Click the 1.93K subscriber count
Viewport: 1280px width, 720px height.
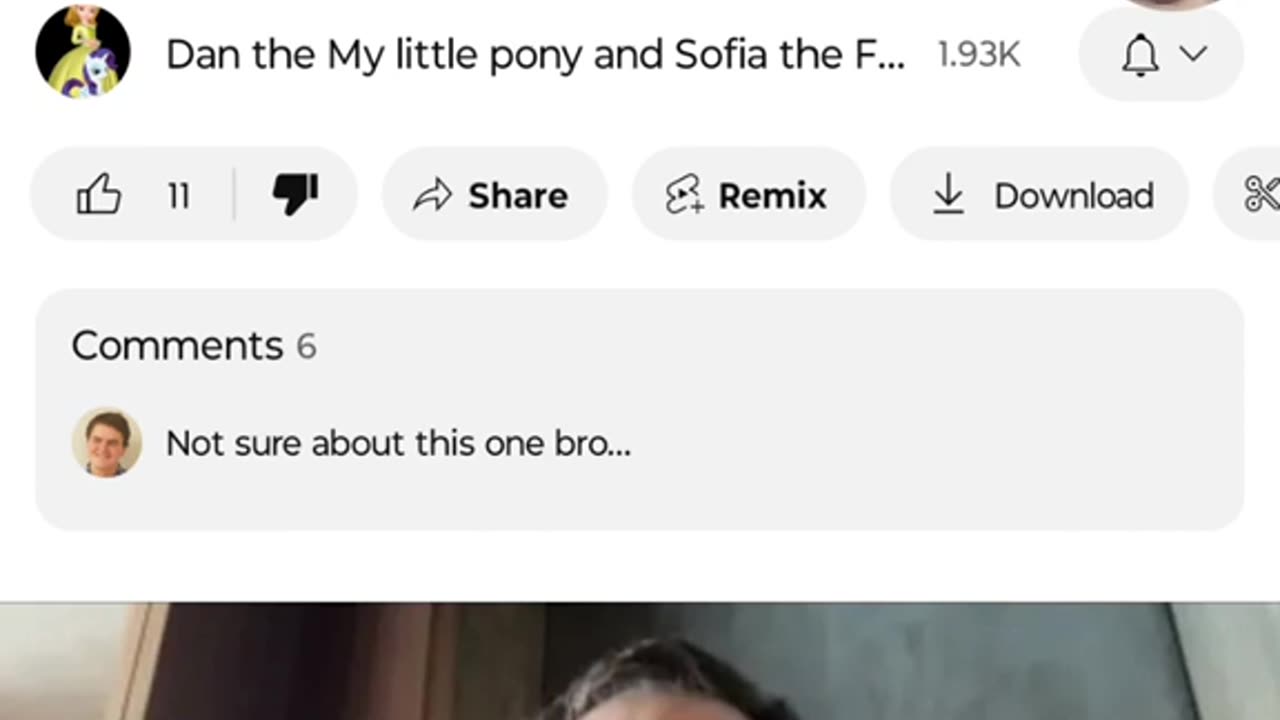(978, 56)
